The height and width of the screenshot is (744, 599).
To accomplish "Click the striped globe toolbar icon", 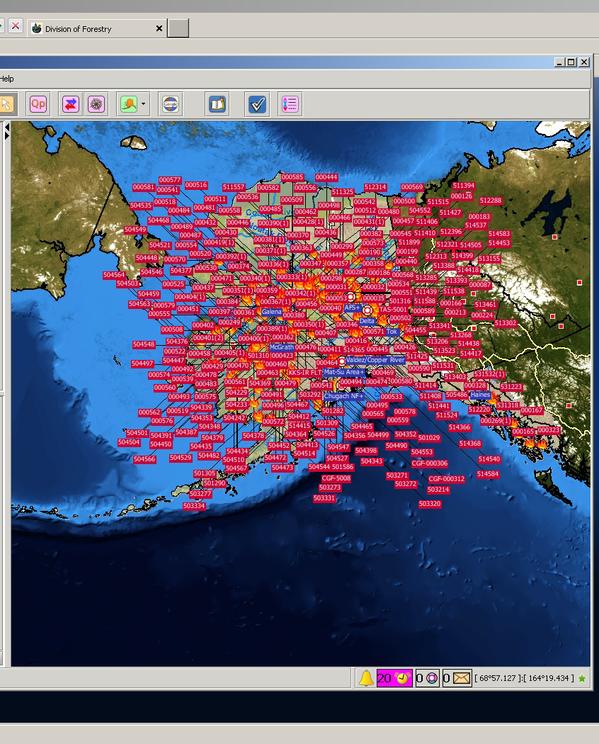I will click(x=170, y=104).
